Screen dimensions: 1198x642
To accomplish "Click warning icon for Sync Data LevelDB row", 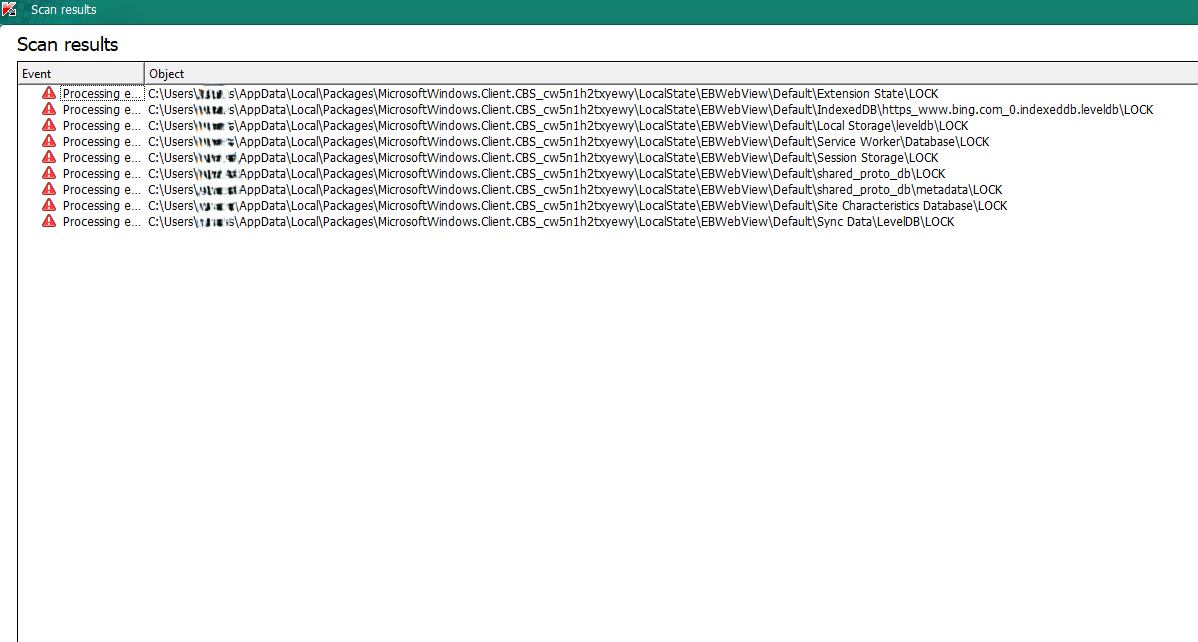I will click(x=48, y=221).
